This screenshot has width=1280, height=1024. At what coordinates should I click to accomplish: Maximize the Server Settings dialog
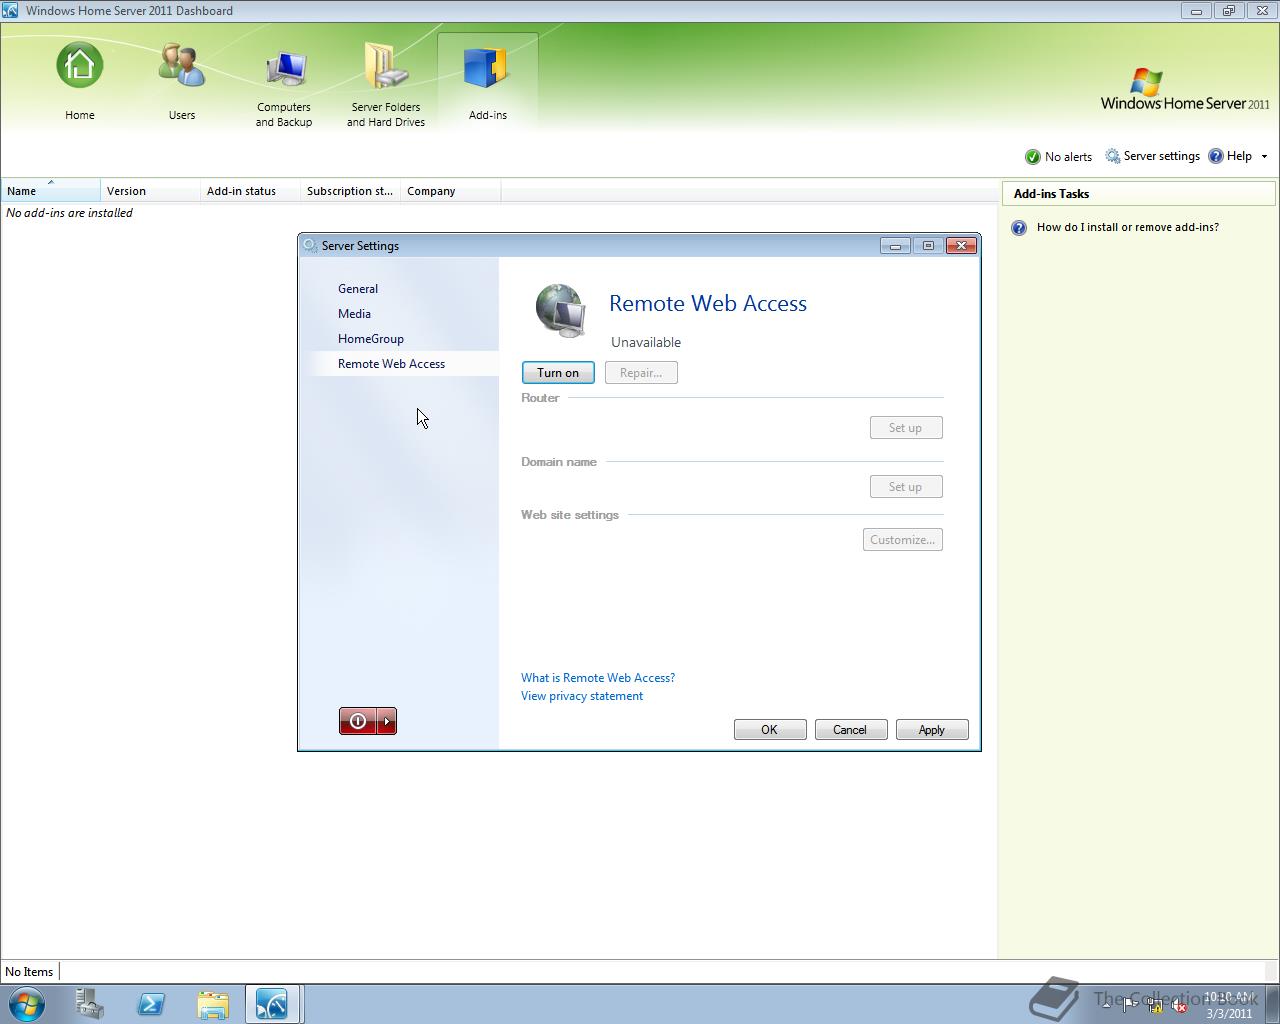coord(928,246)
